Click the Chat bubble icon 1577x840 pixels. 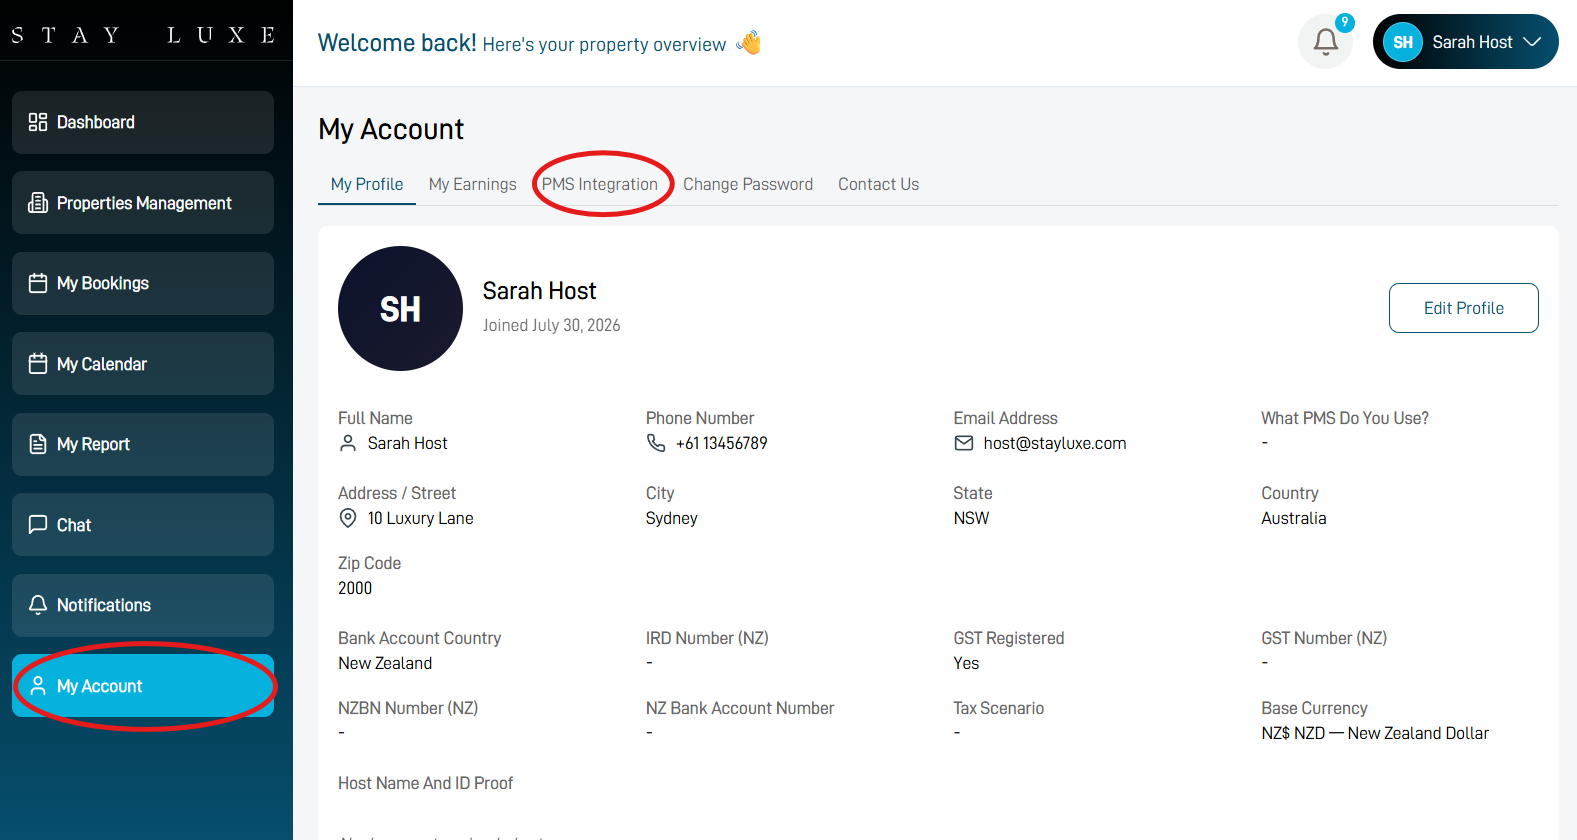pos(38,525)
